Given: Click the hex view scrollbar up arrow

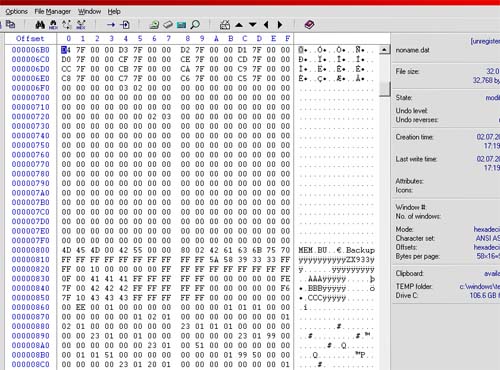Looking at the screenshot, I should (384, 50).
